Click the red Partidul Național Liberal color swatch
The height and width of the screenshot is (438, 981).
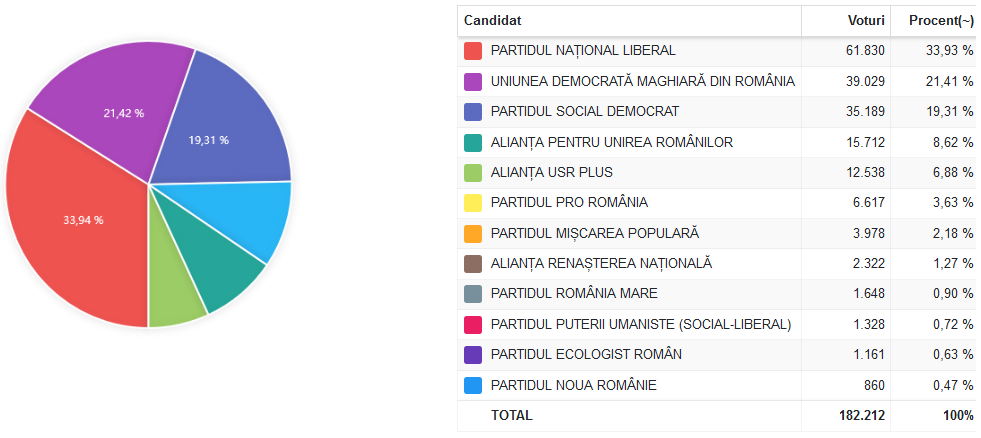pos(472,51)
